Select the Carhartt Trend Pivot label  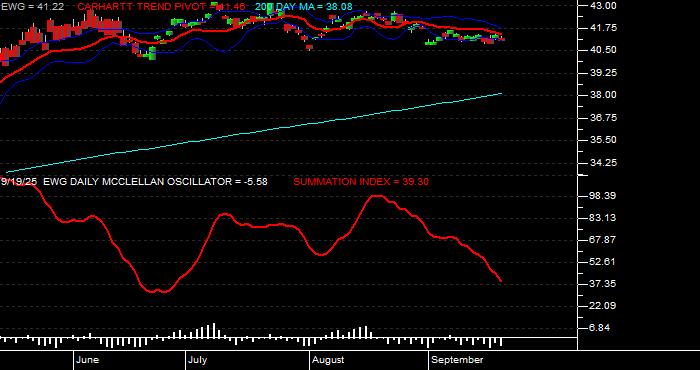[x=161, y=7]
